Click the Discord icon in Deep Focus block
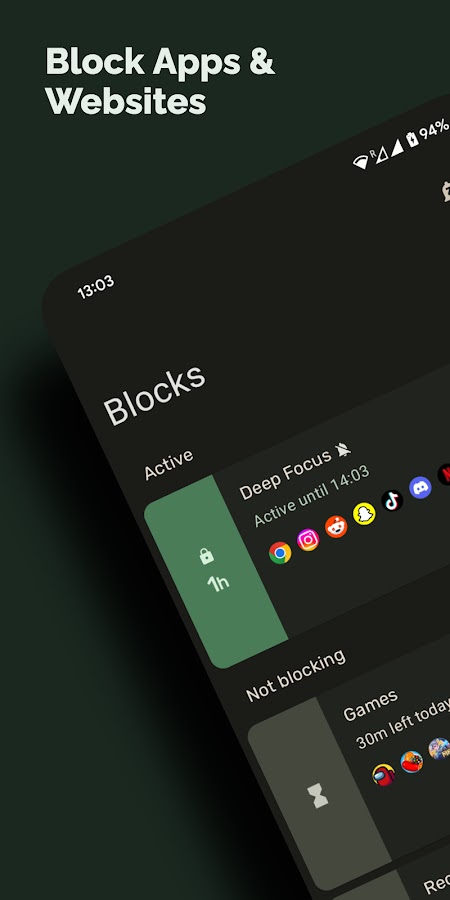The height and width of the screenshot is (900, 450). pyautogui.click(x=421, y=487)
